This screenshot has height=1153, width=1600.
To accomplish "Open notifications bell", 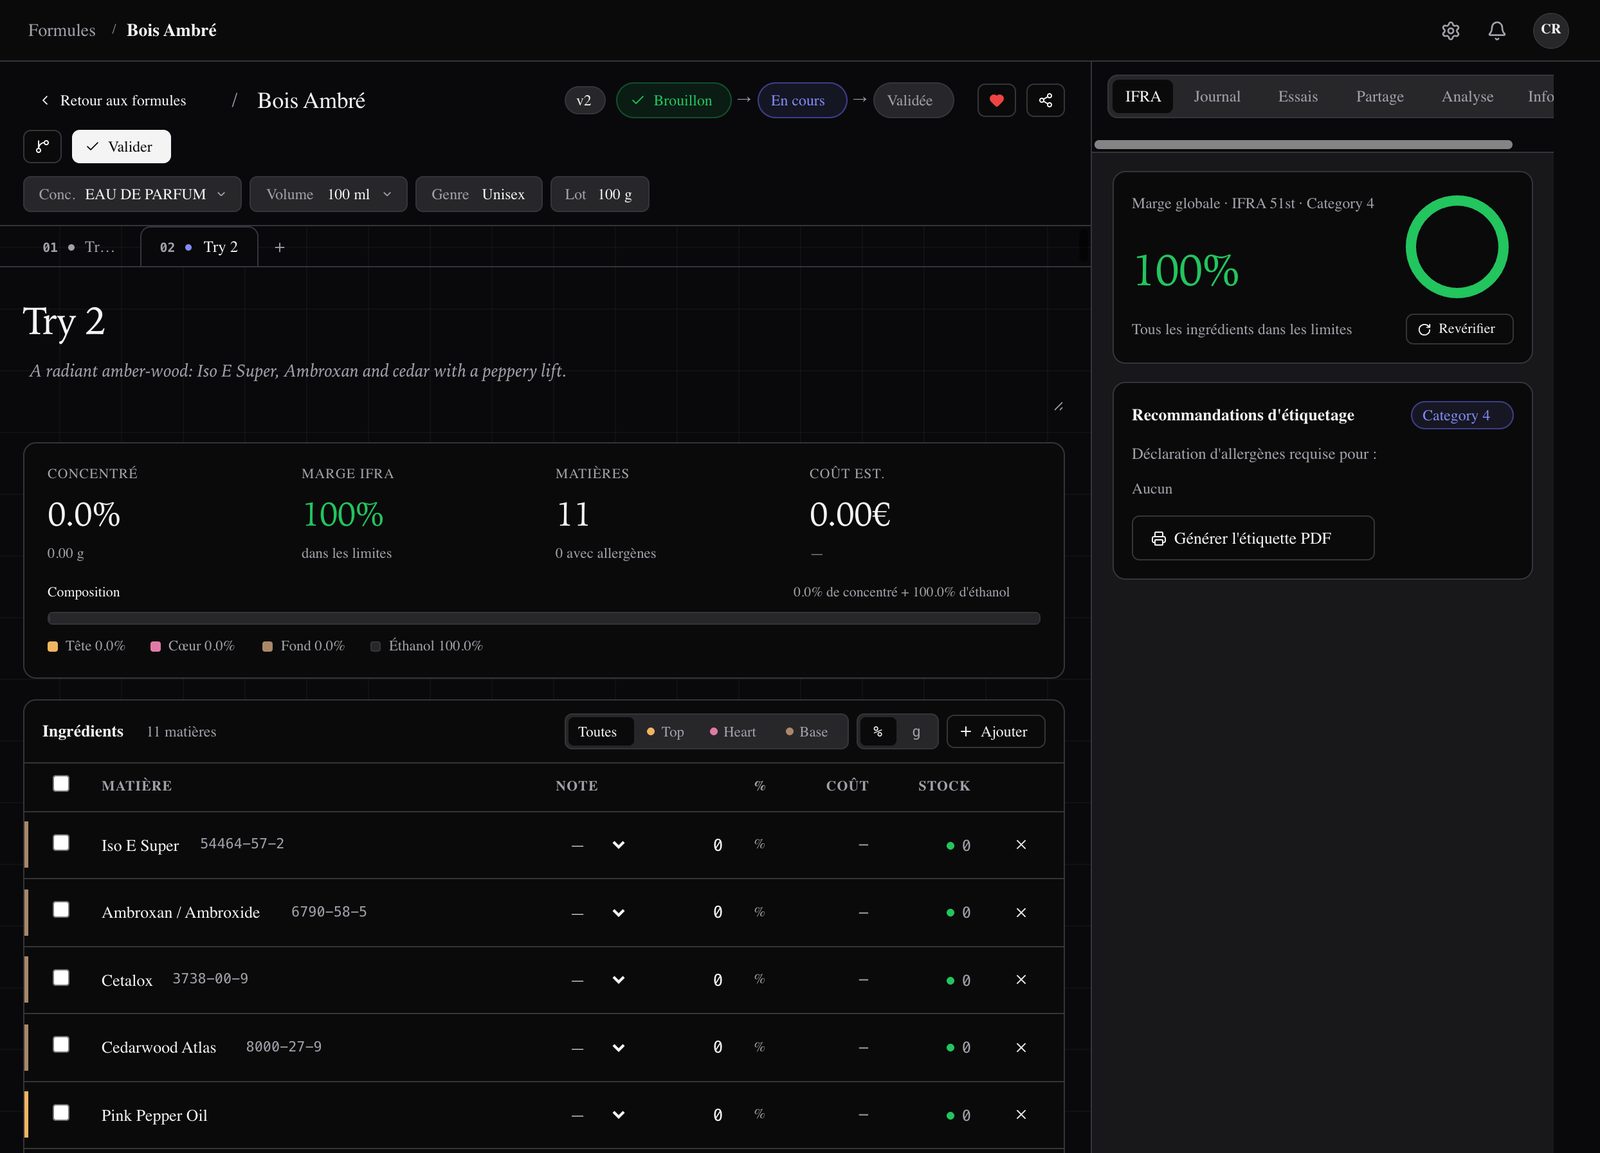I will 1497,31.
